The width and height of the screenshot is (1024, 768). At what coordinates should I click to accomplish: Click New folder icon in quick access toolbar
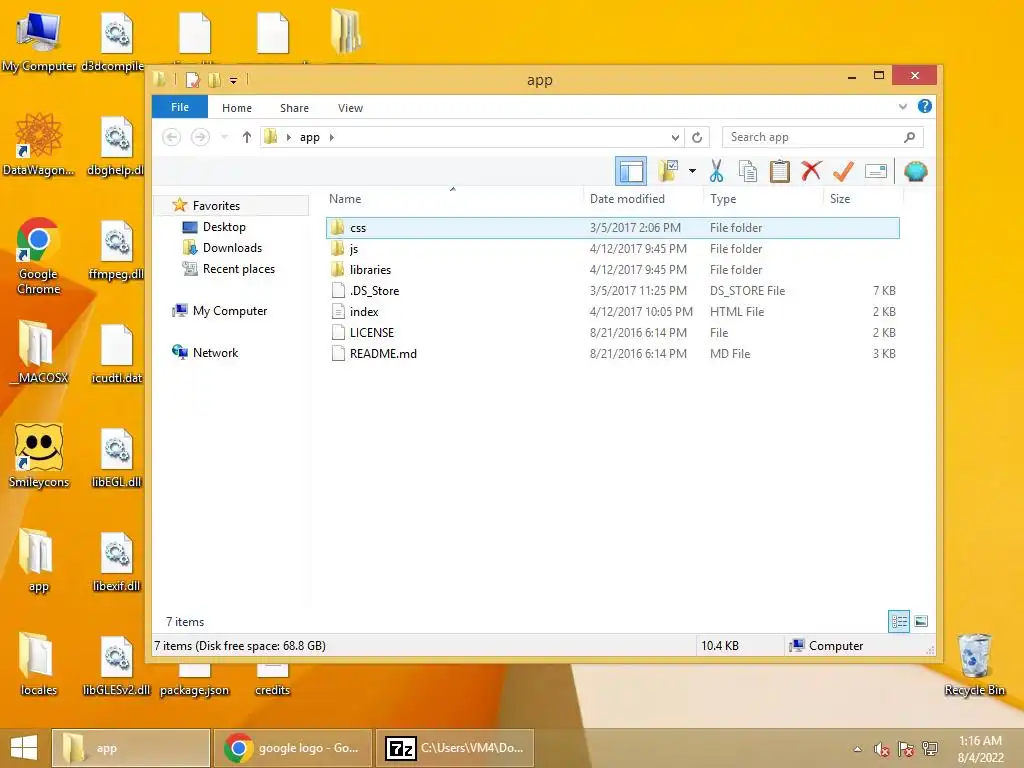pyautogui.click(x=214, y=80)
